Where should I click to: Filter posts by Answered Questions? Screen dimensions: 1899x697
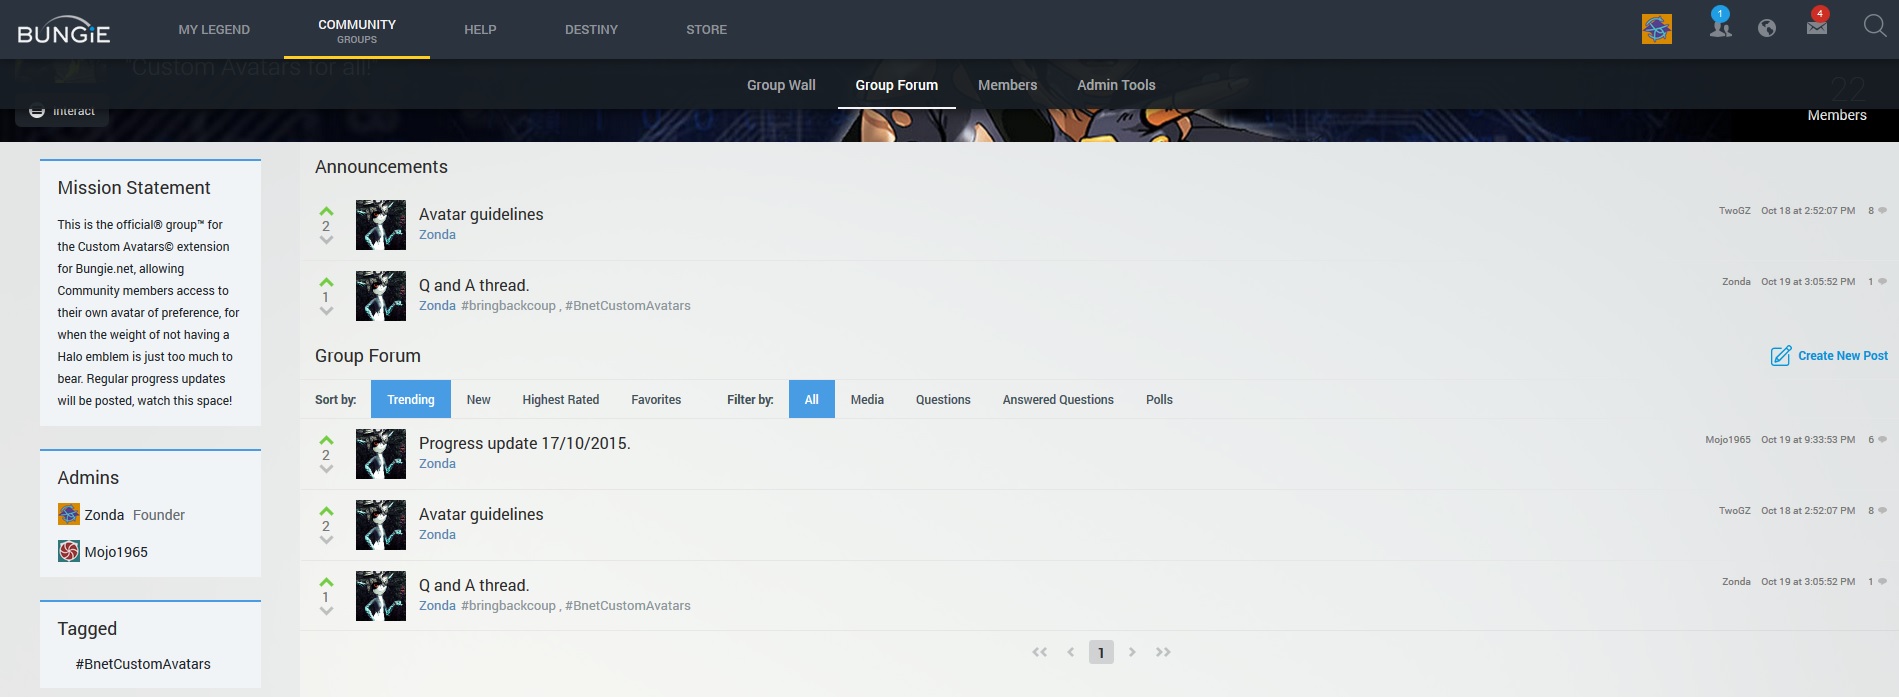(1058, 399)
